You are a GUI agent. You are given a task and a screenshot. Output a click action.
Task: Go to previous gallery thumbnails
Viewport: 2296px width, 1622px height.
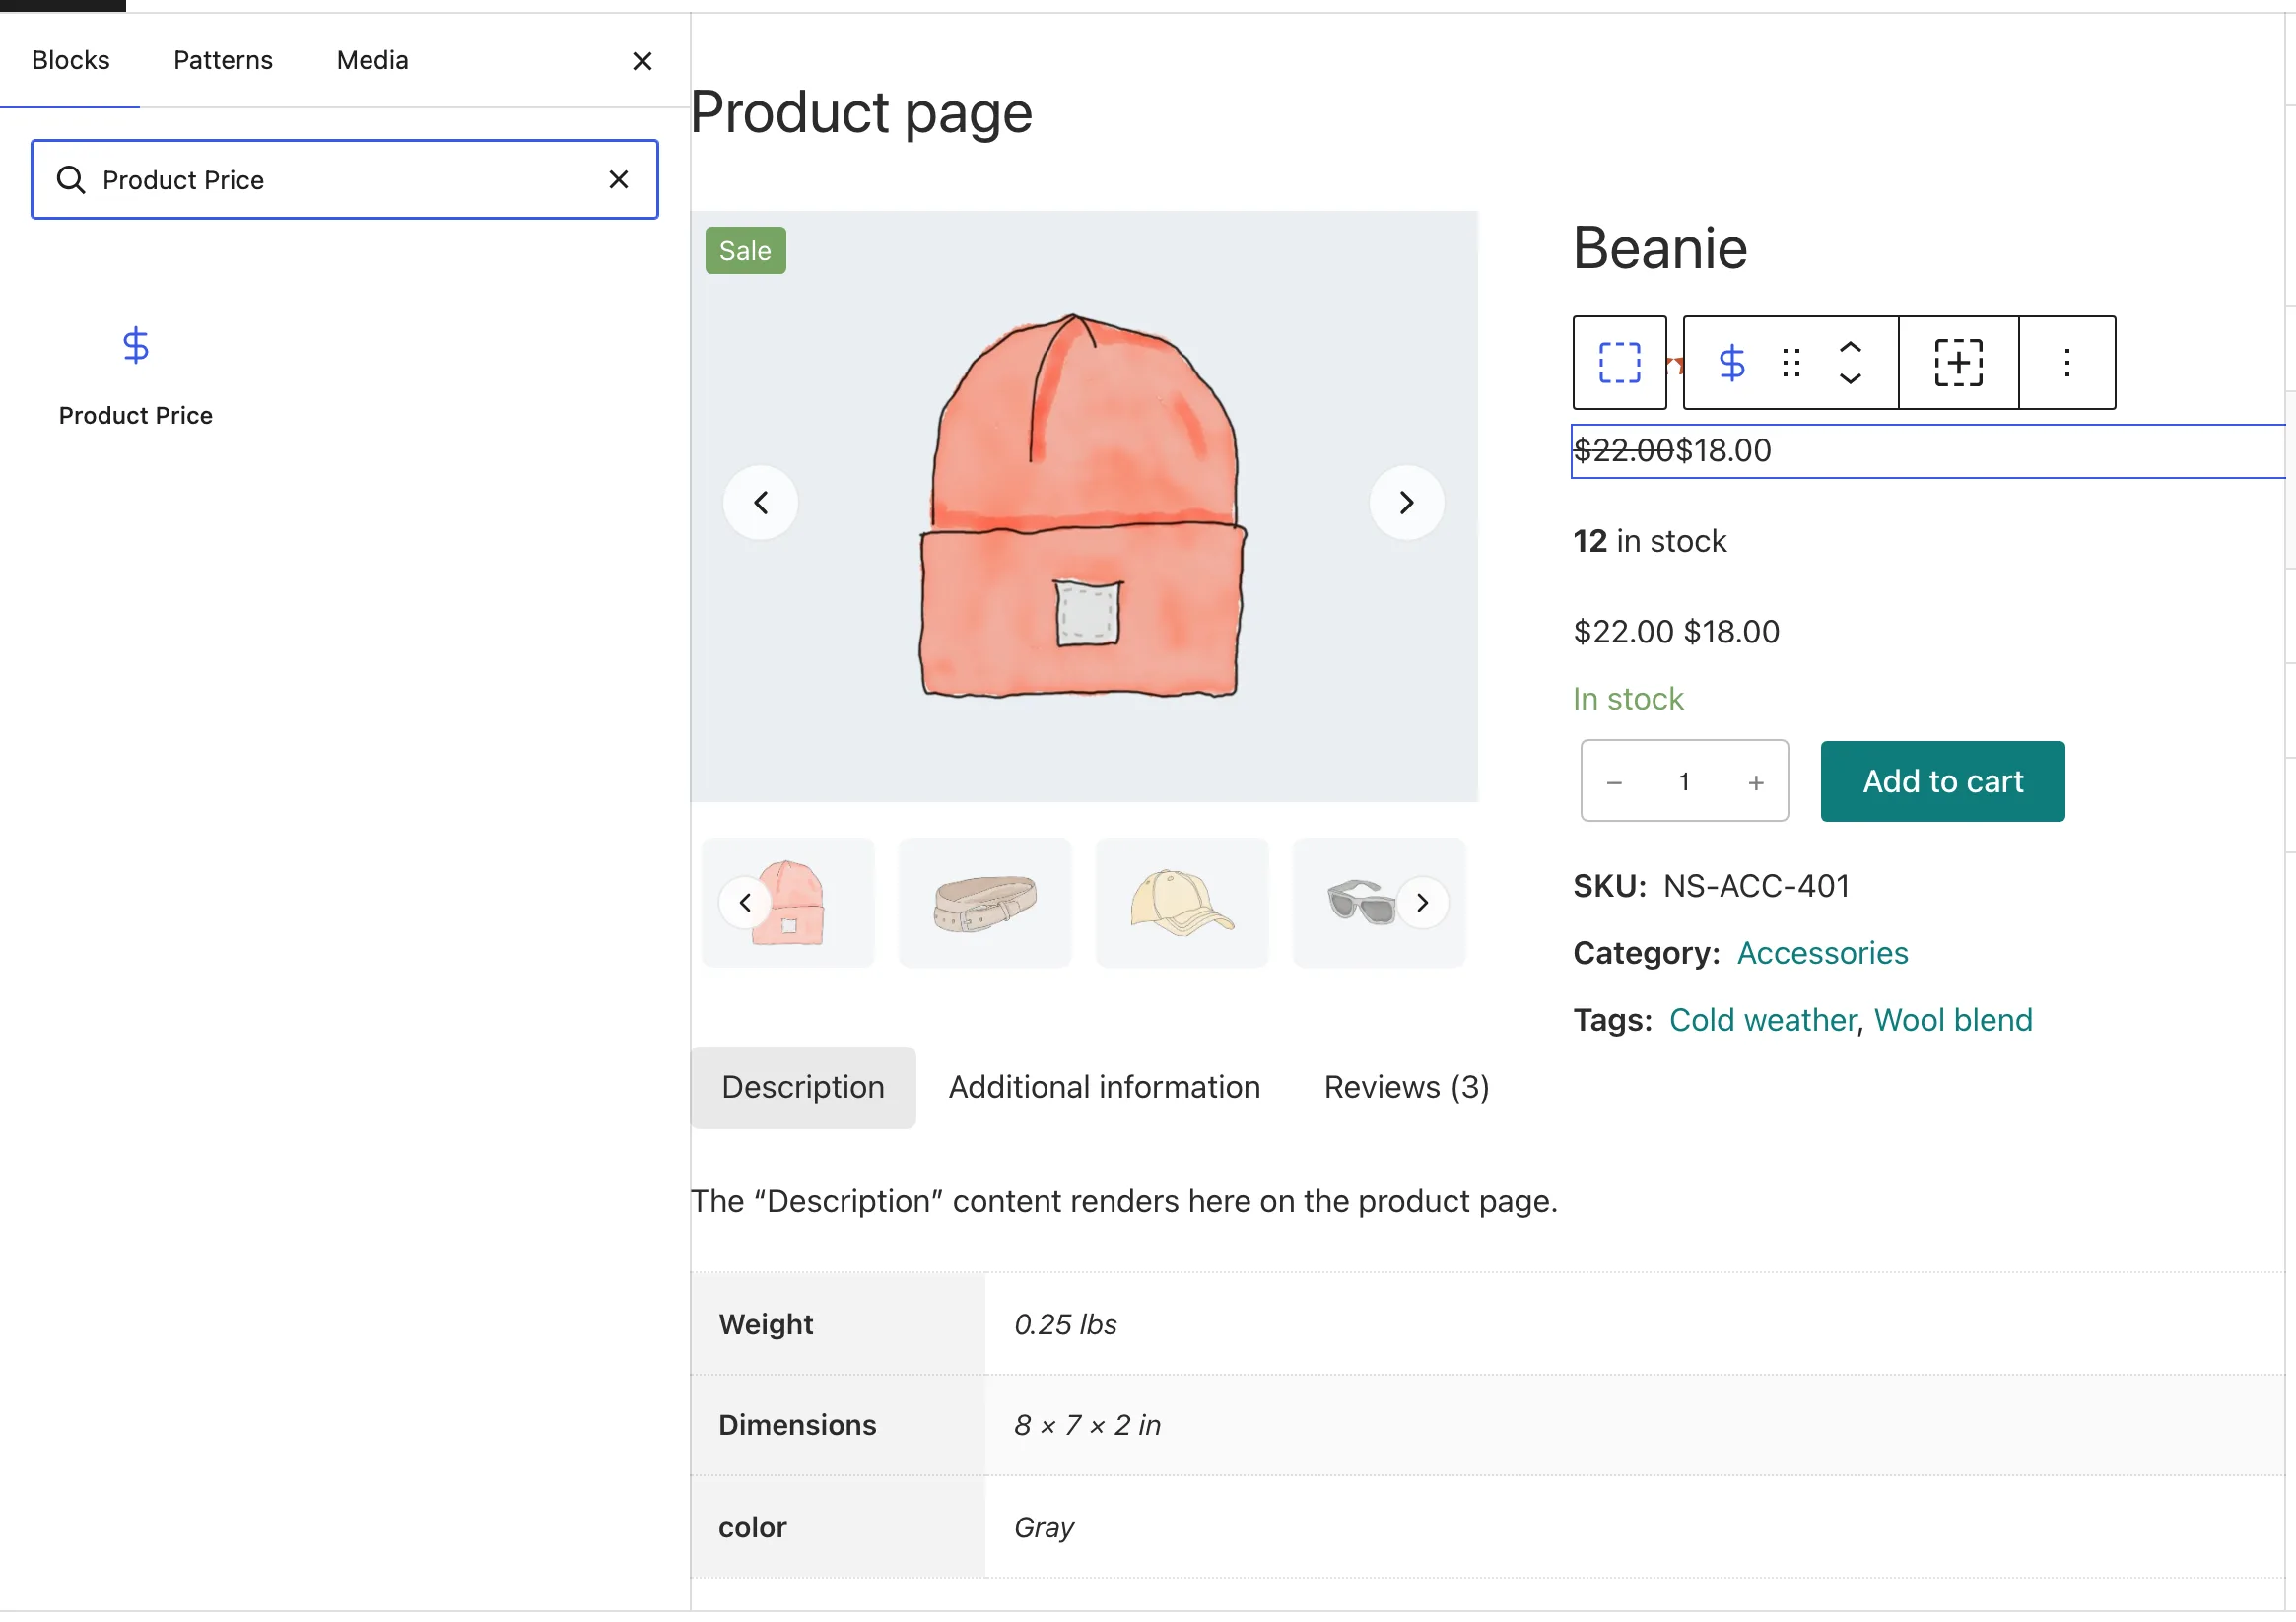tap(745, 903)
